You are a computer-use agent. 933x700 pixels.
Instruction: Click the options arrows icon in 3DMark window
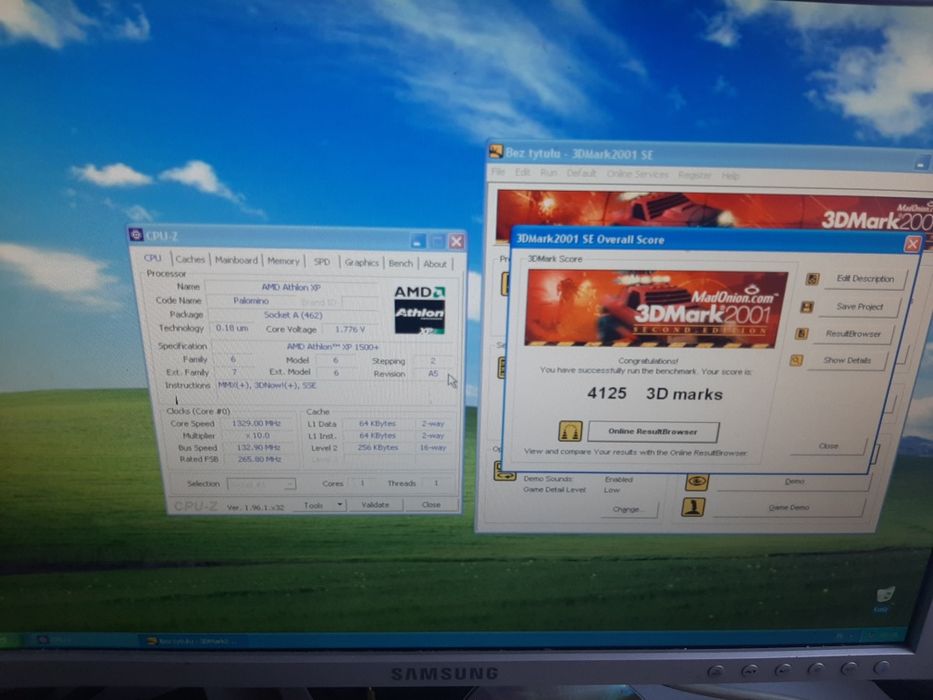[x=505, y=471]
